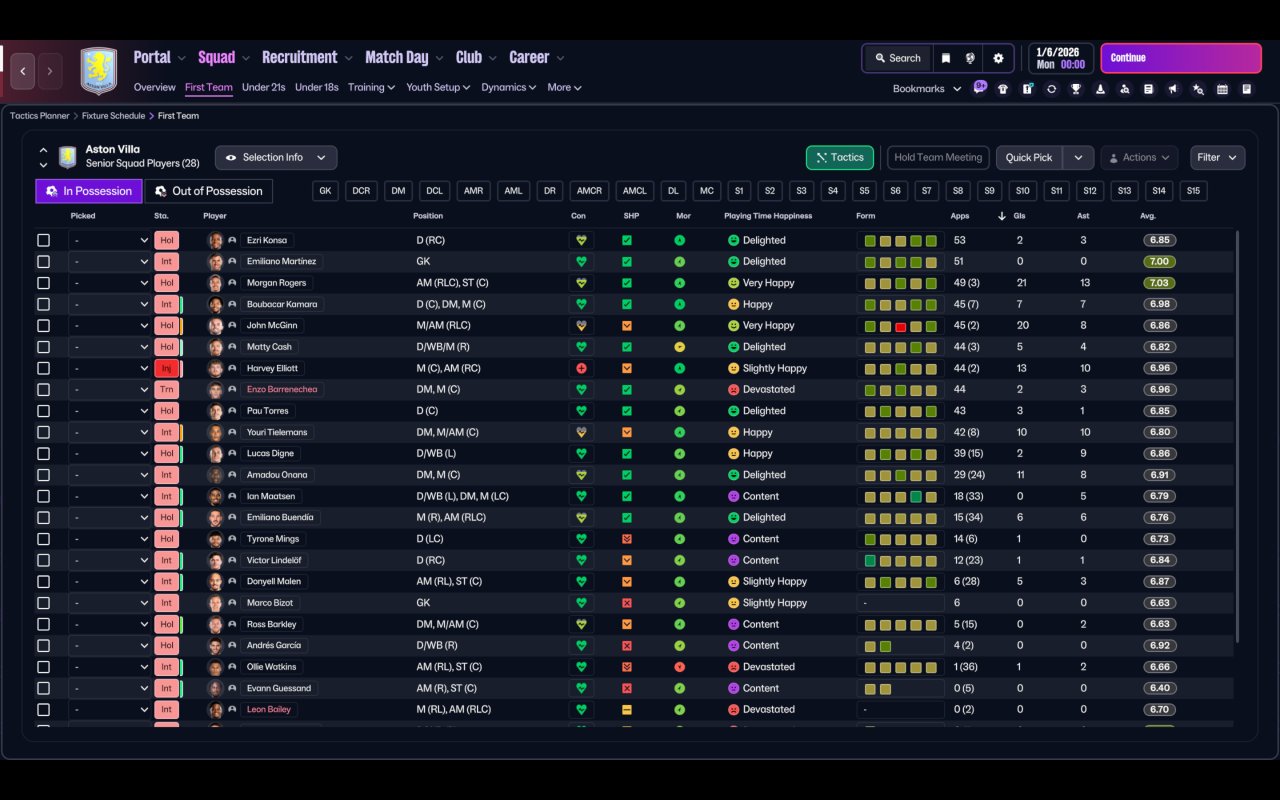Click the megaphone bookmark icon
Screen dimensions: 1280x800
1173,89
